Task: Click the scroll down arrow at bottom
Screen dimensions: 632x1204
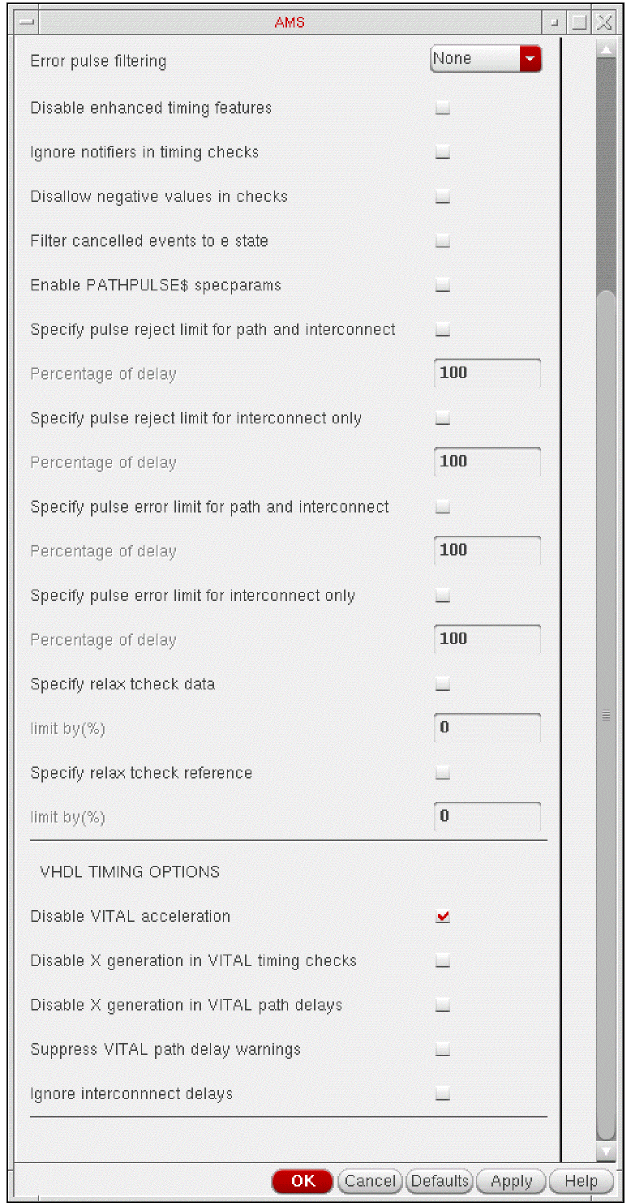Action: (x=604, y=1153)
